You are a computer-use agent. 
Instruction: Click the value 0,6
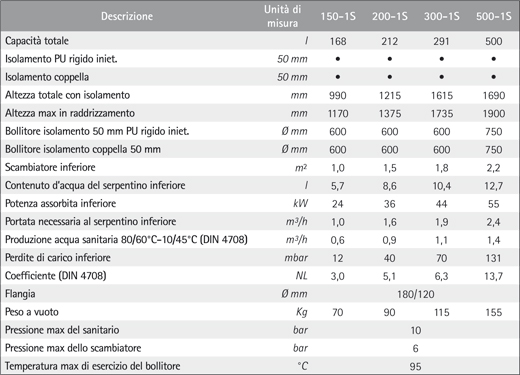pos(338,240)
